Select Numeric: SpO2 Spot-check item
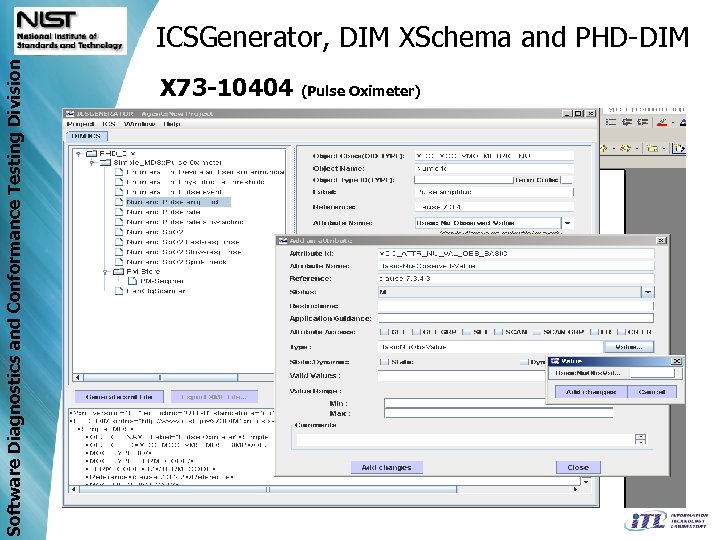 [x=177, y=262]
